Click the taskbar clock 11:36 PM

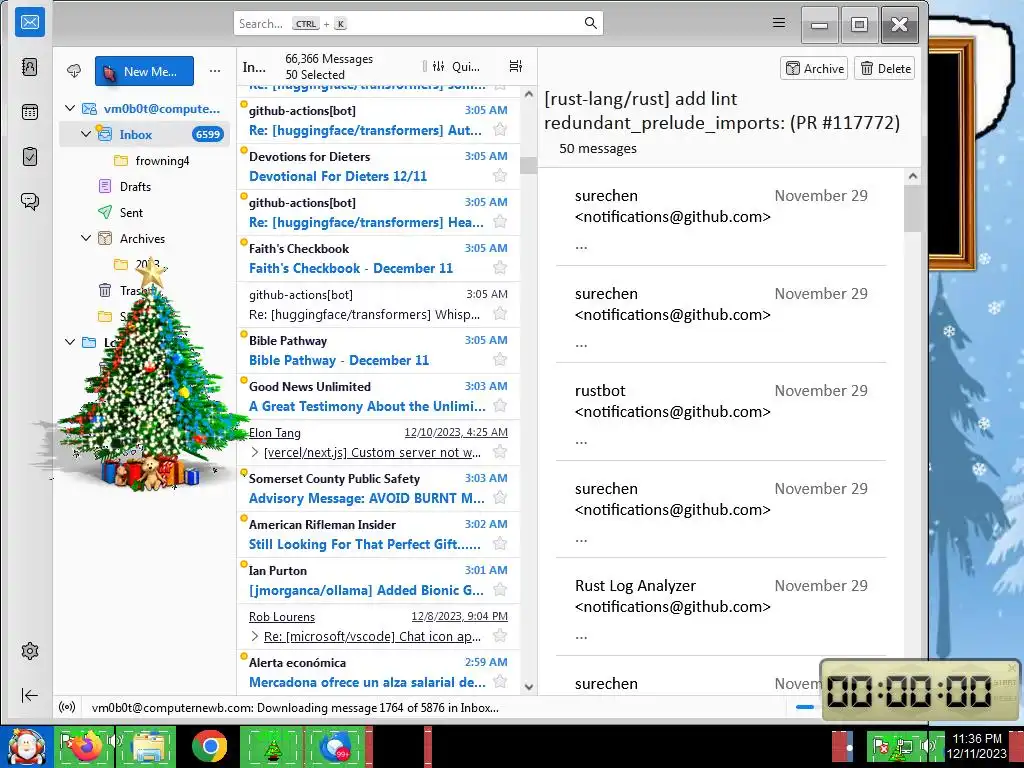(x=976, y=746)
